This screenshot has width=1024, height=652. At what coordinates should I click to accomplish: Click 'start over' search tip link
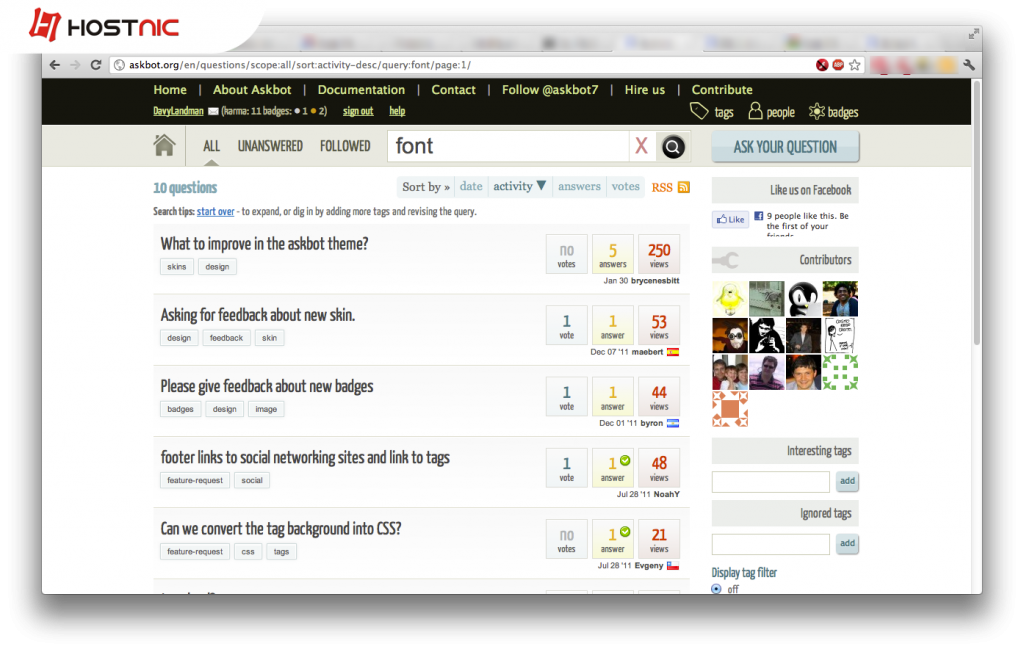(216, 212)
